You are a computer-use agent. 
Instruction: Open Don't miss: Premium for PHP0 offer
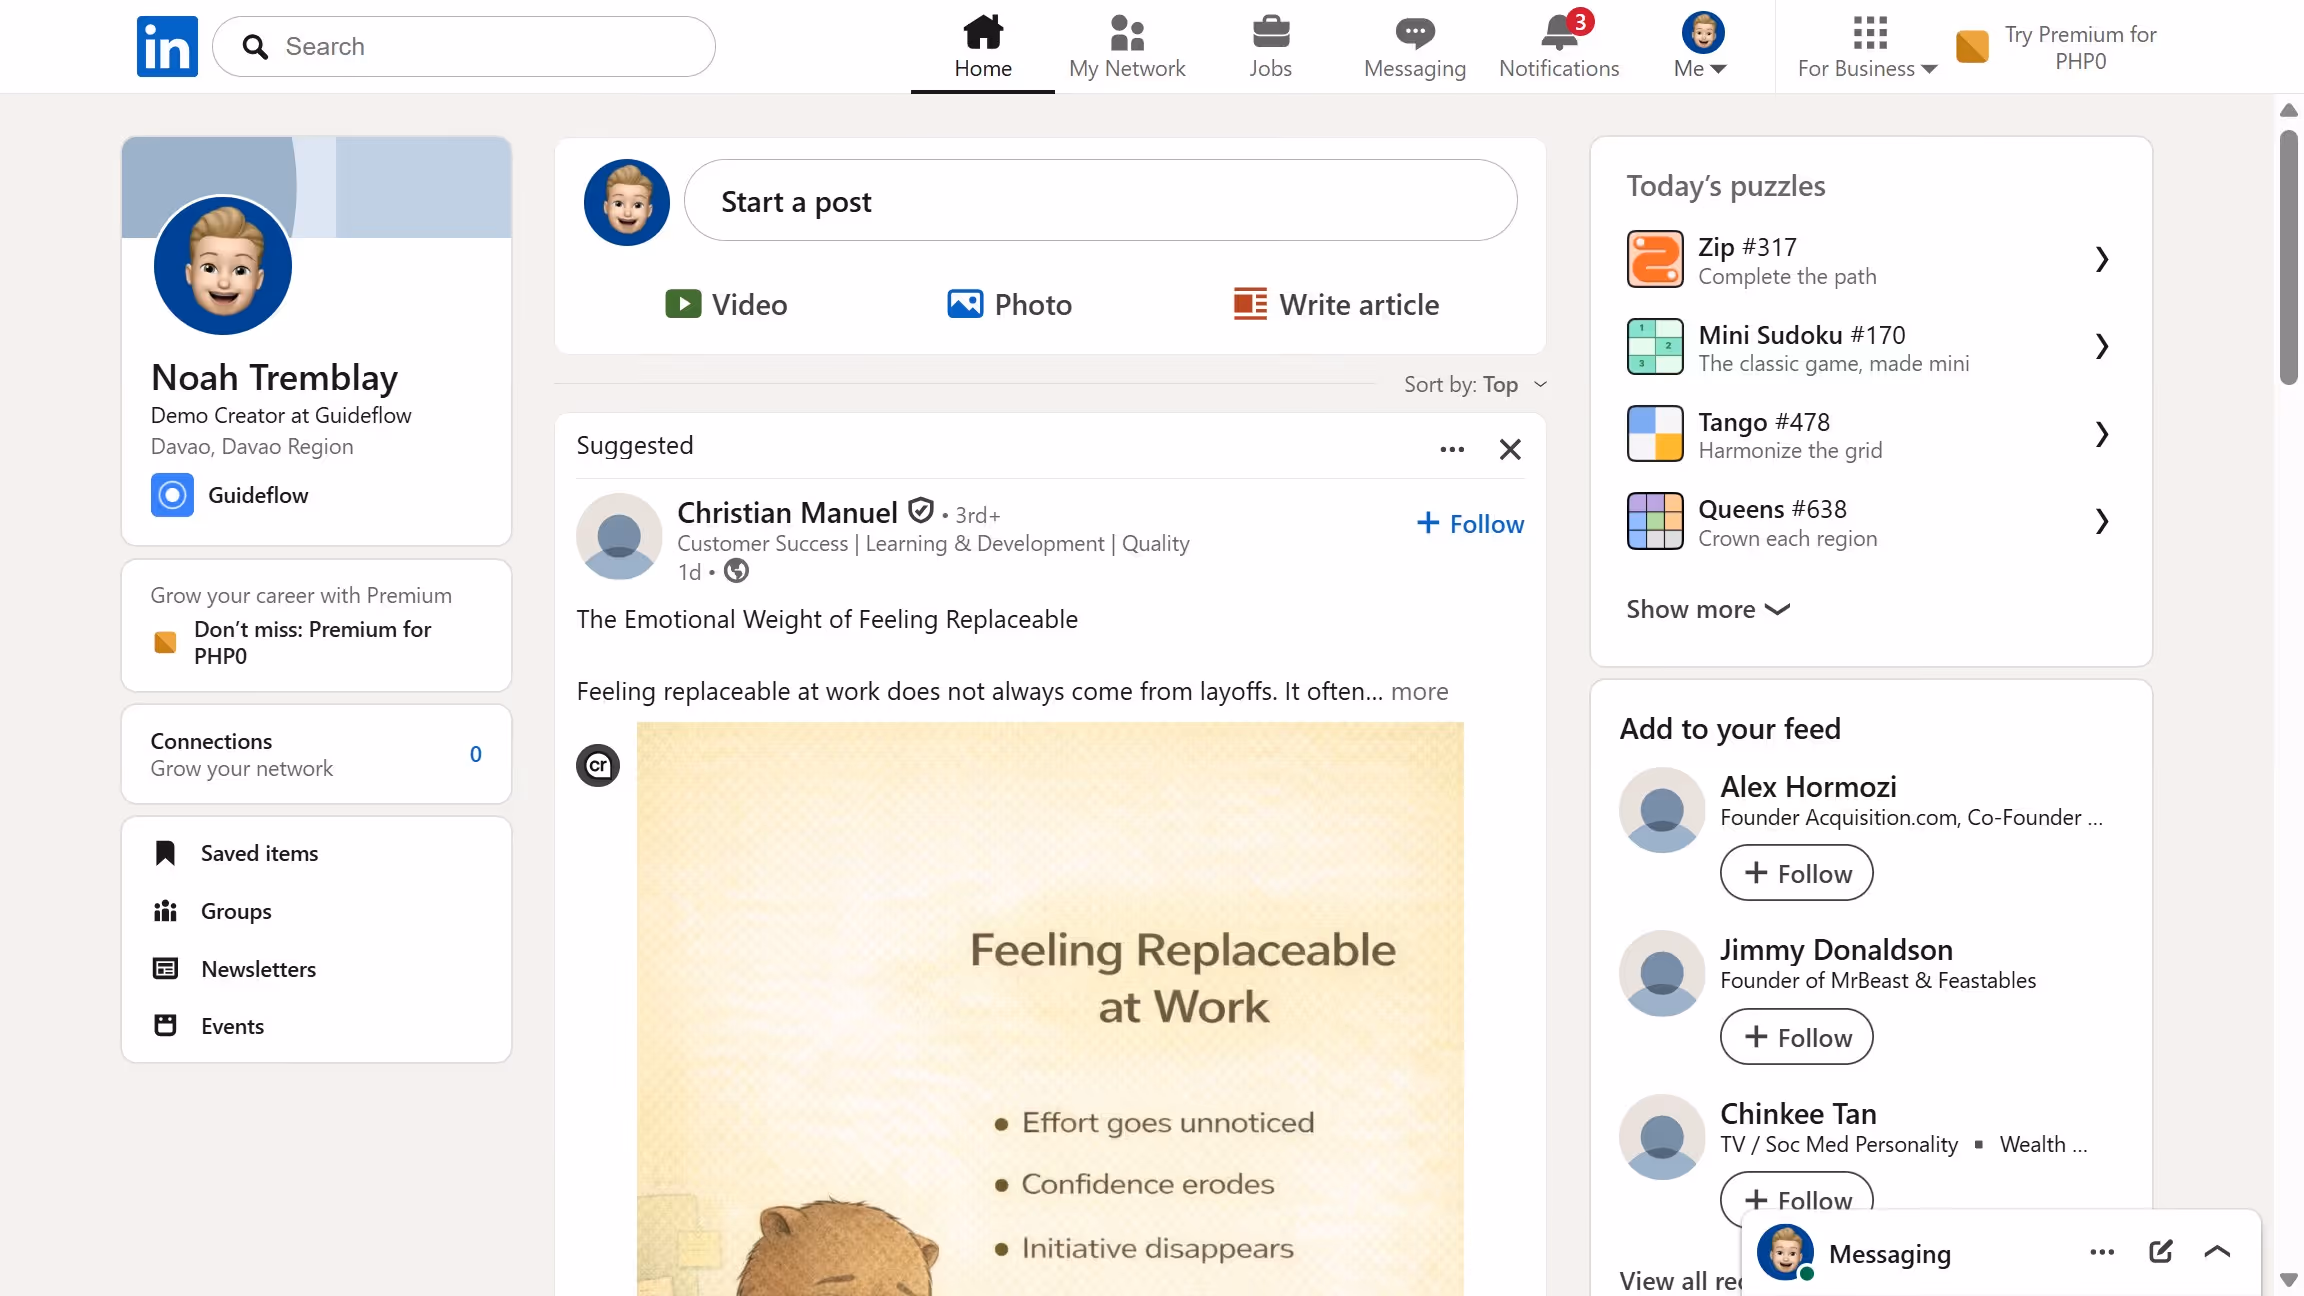click(x=312, y=642)
